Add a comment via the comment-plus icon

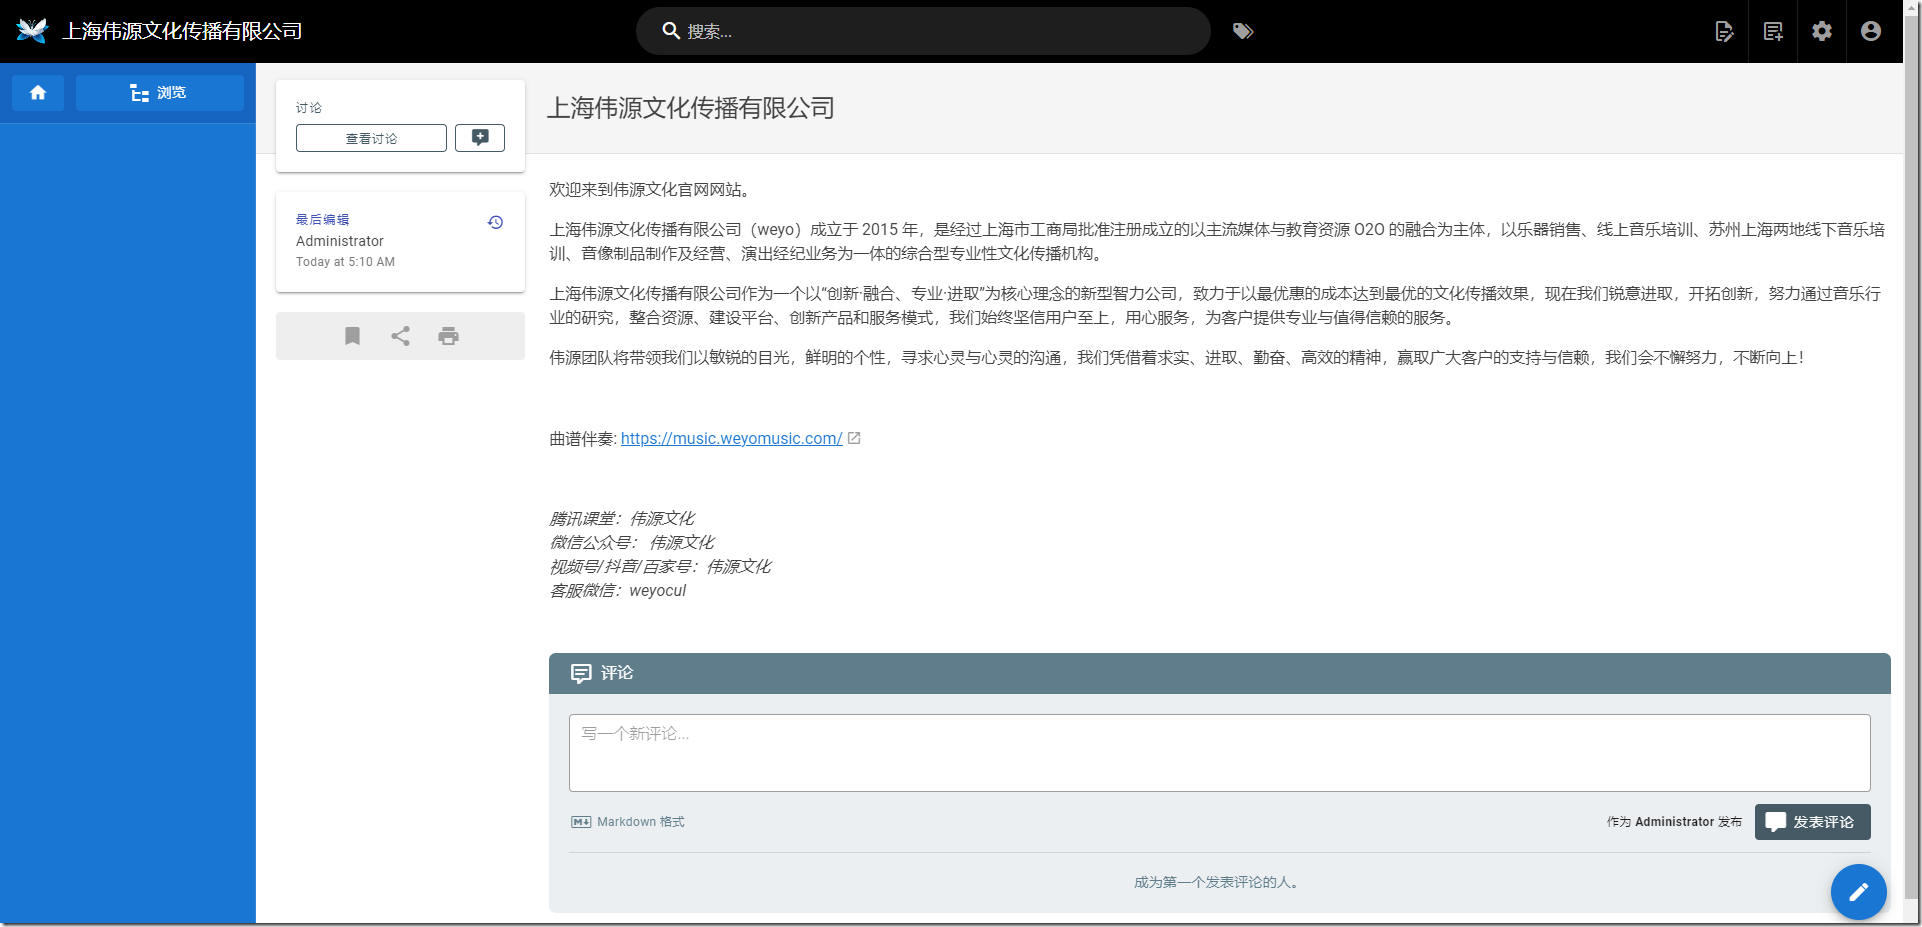(480, 138)
